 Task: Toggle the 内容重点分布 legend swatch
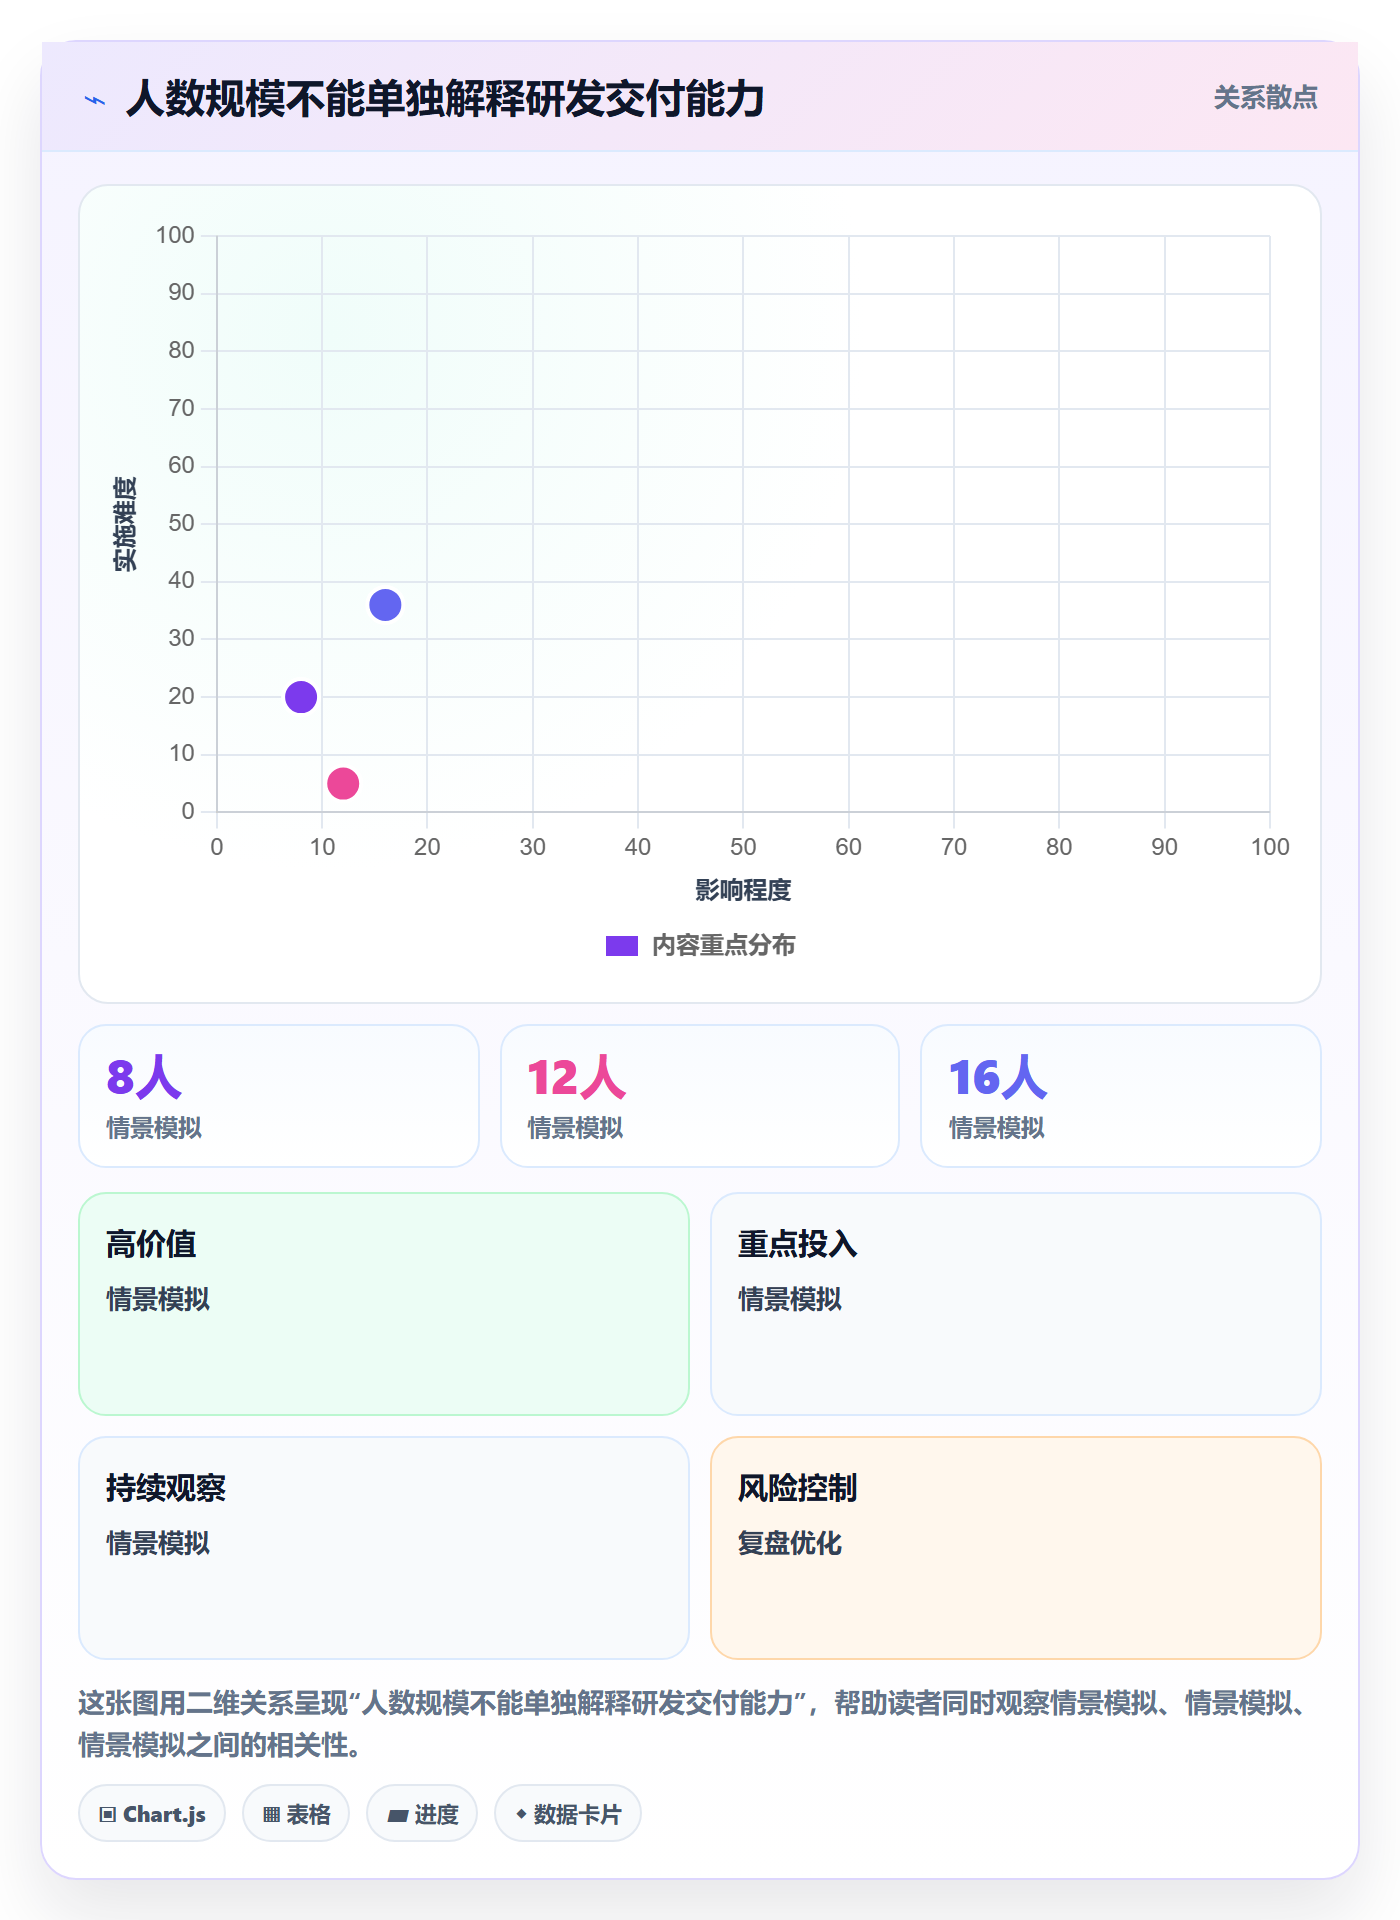(622, 946)
